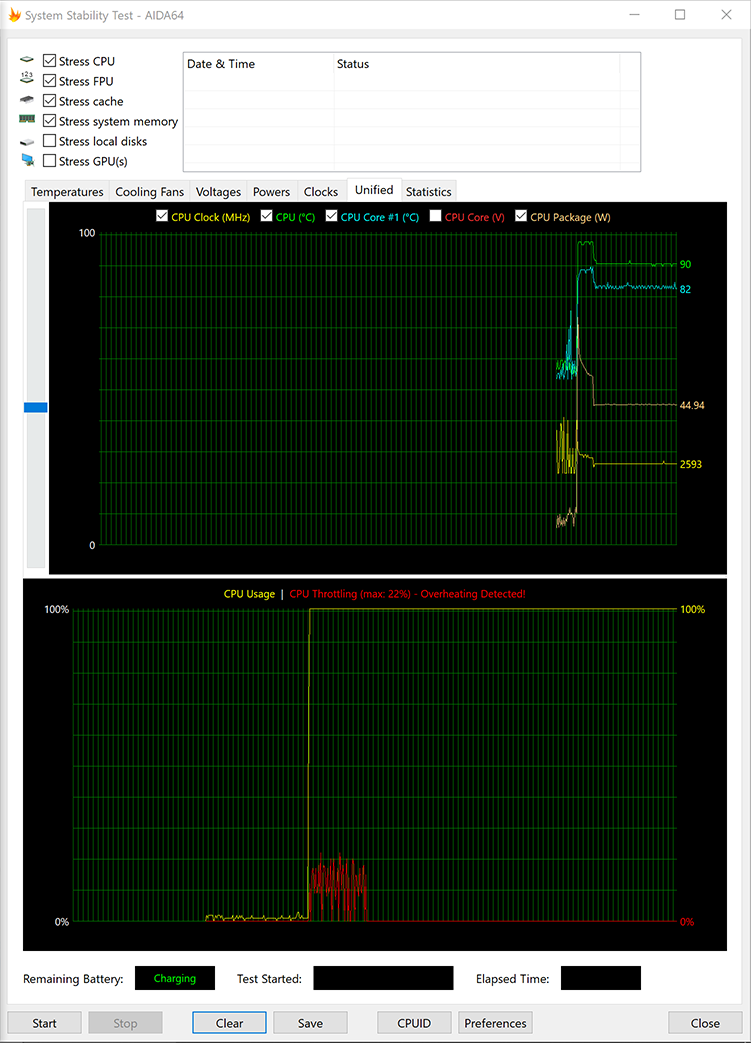Click the 44.94 package power value
This screenshot has width=751, height=1043.
[x=692, y=405]
